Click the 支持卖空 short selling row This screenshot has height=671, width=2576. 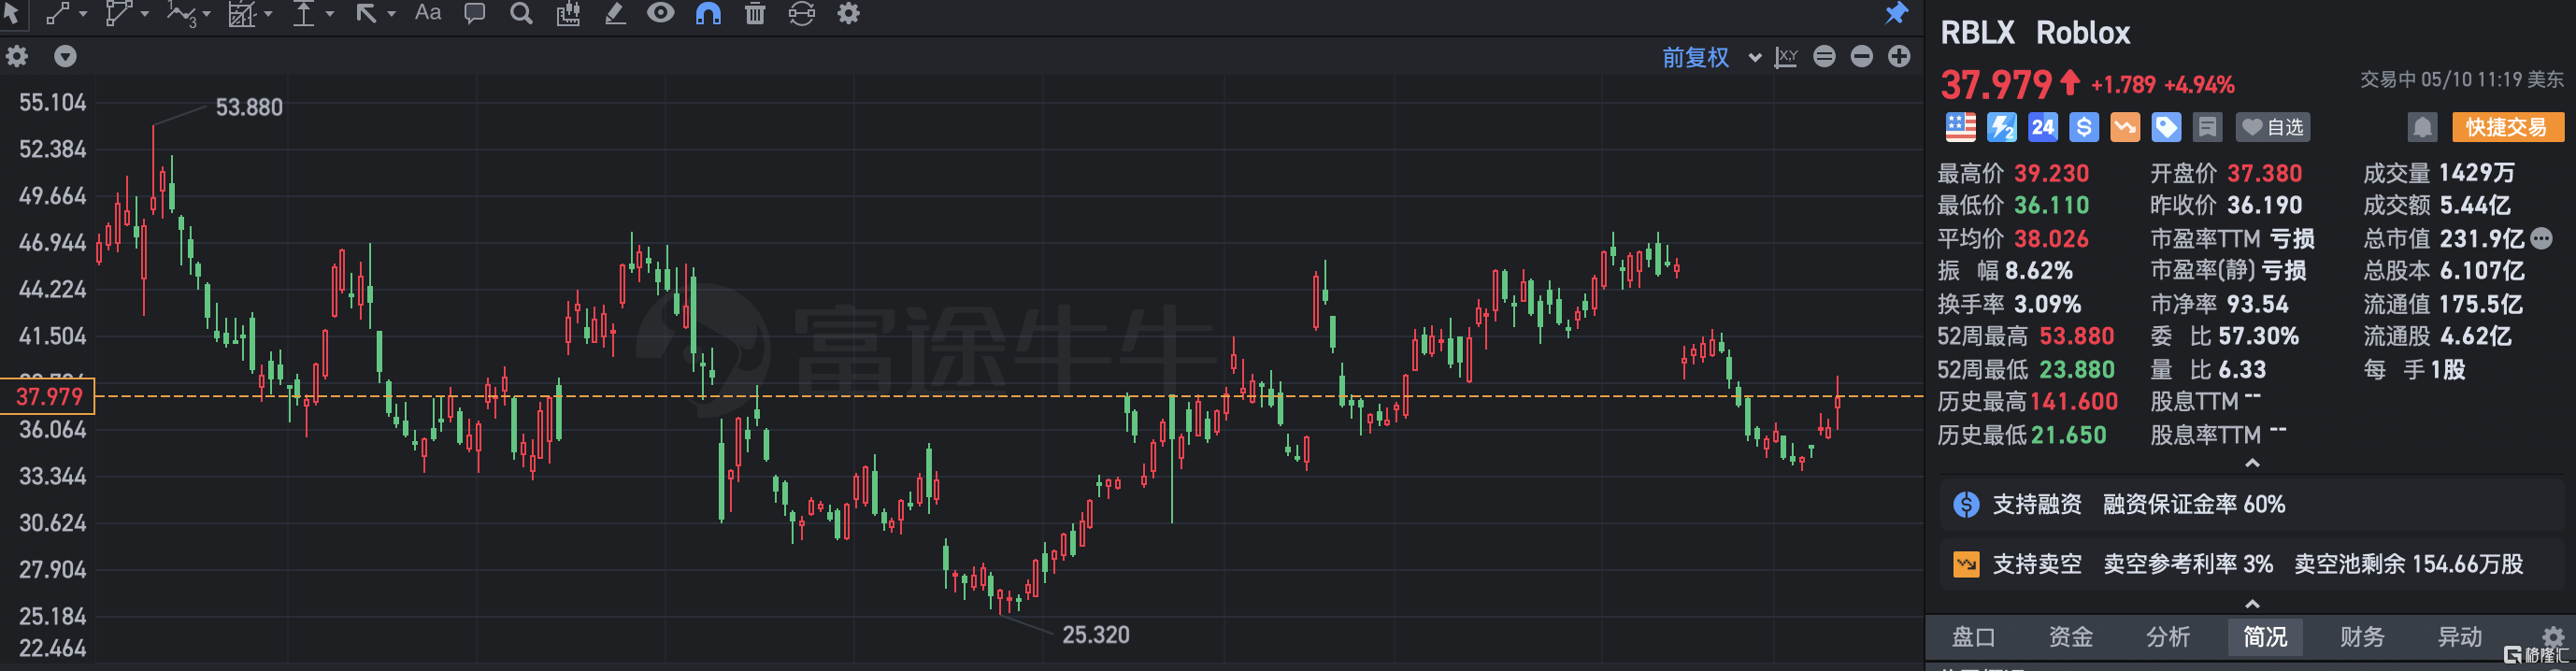click(x=2252, y=564)
